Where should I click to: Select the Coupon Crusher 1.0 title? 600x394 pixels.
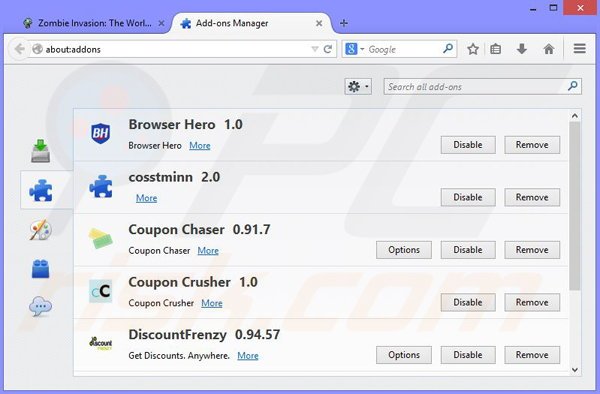point(193,282)
